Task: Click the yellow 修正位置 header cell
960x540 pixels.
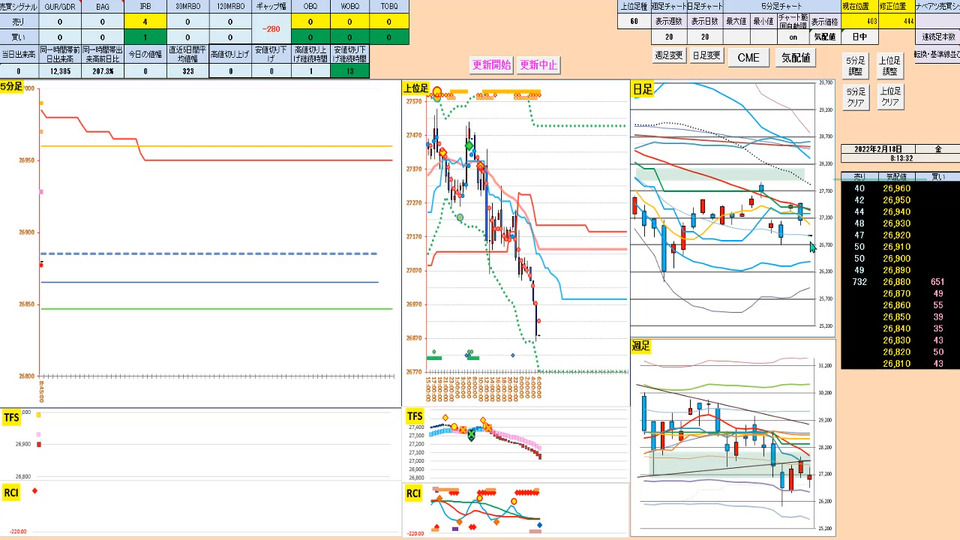Action: 896,6
